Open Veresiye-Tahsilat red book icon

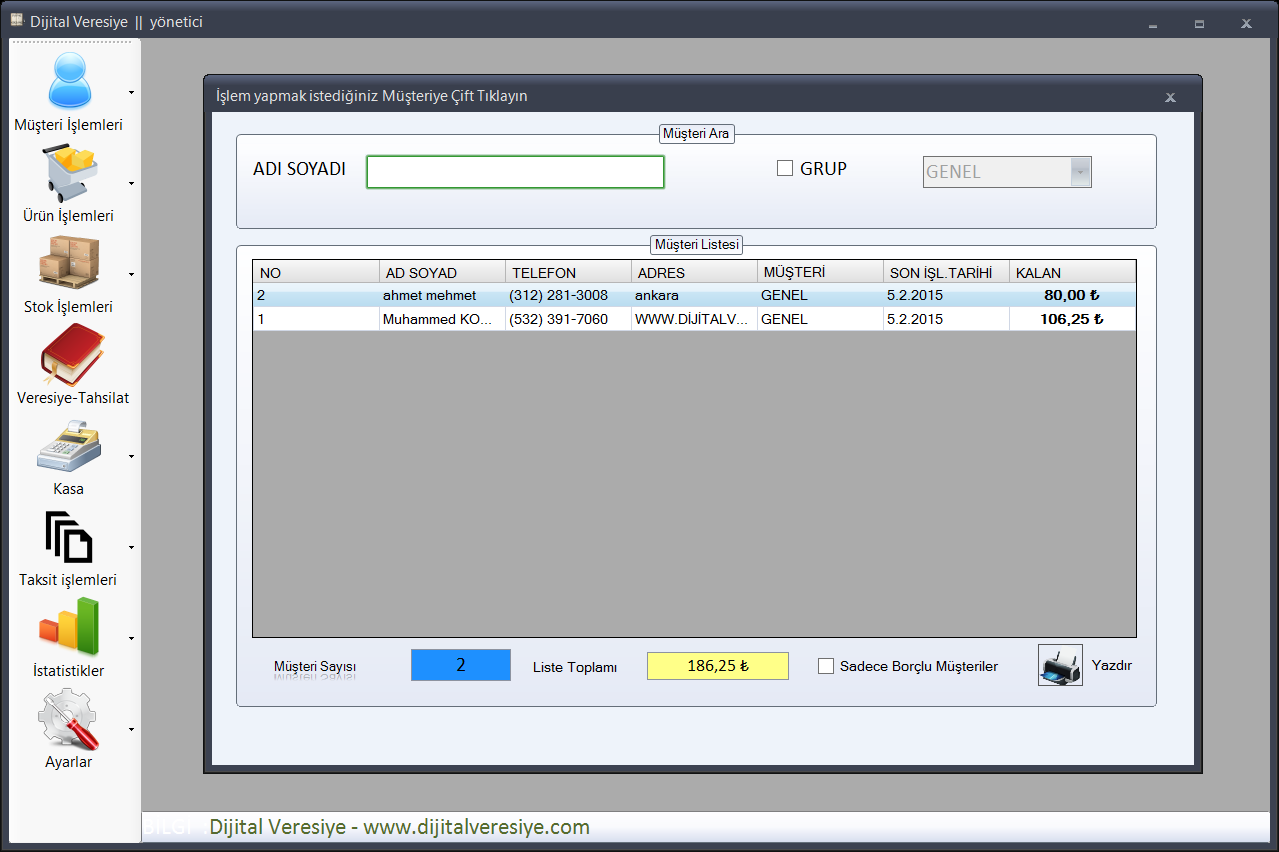coord(72,355)
